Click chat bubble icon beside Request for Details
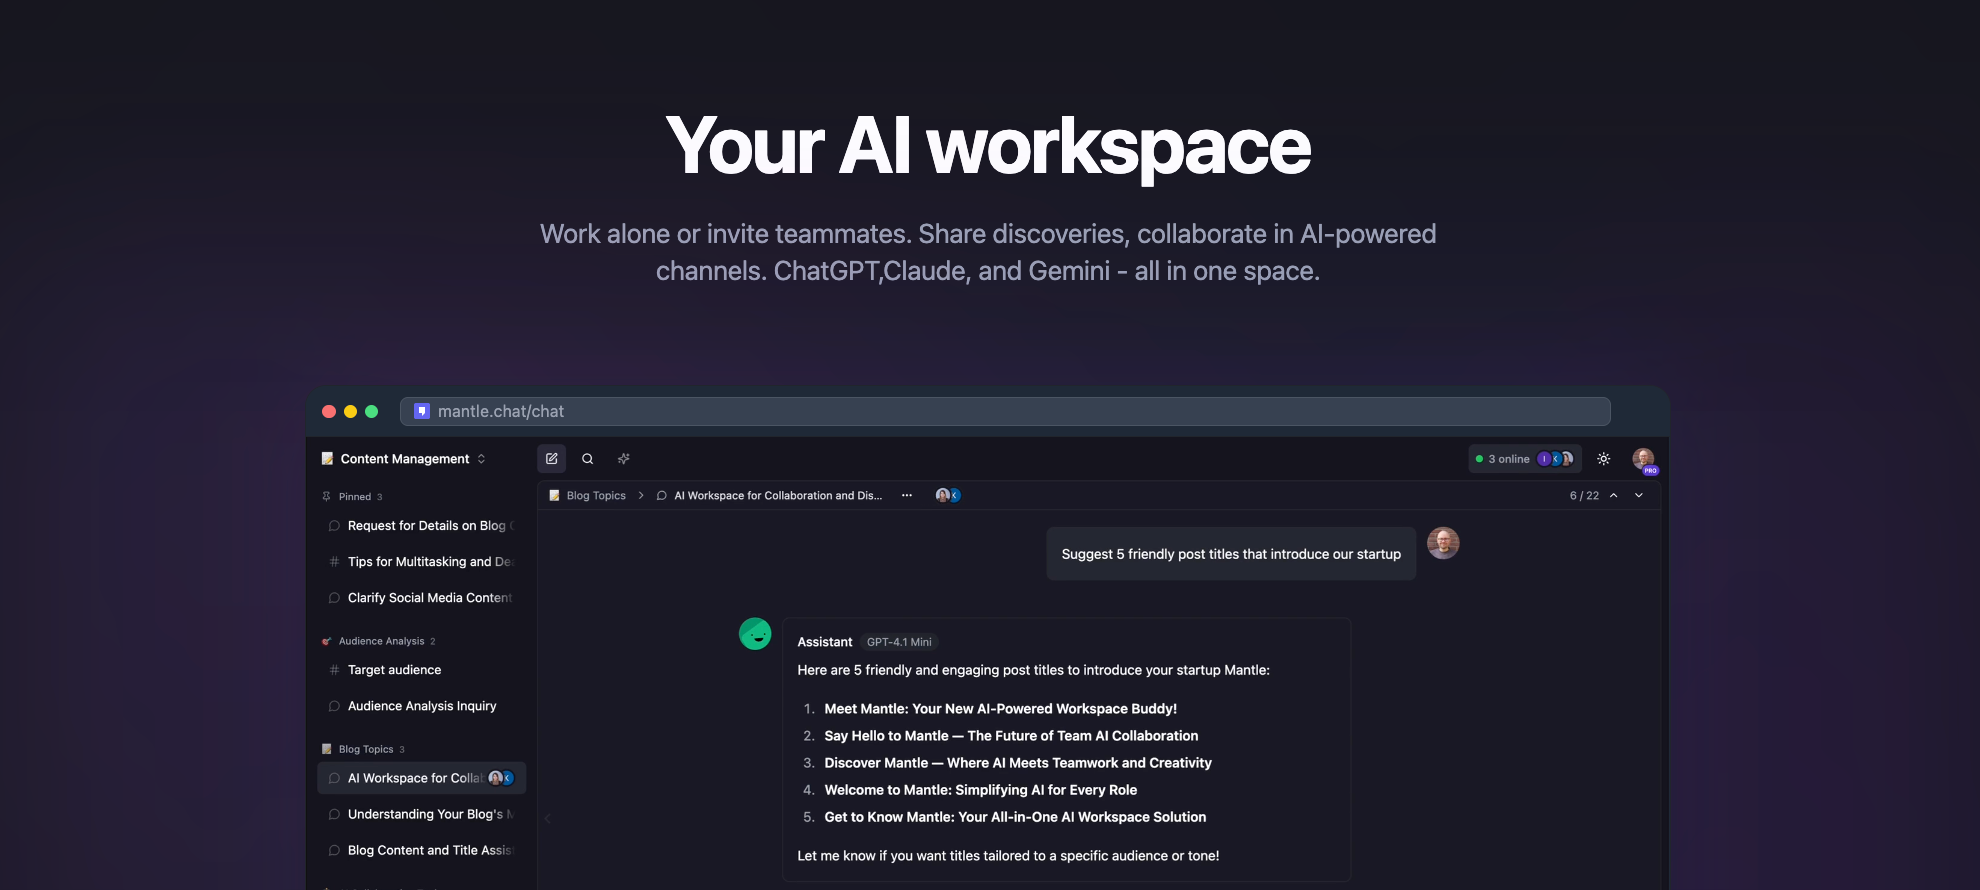Image resolution: width=1980 pixels, height=890 pixels. [x=334, y=526]
